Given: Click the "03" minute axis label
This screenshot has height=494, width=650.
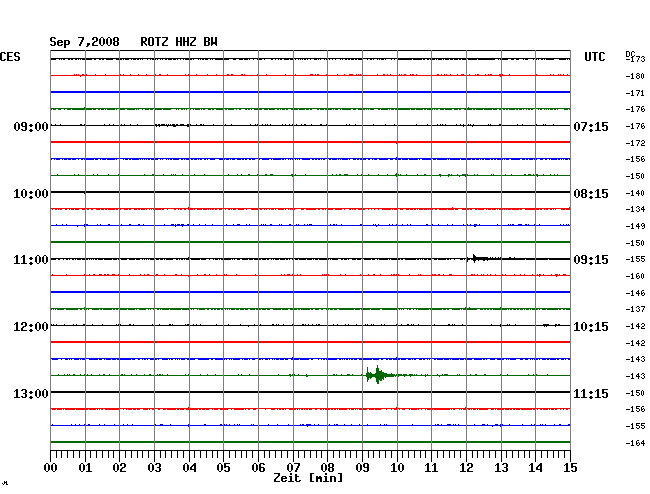Looking at the screenshot, I should coord(155,468).
